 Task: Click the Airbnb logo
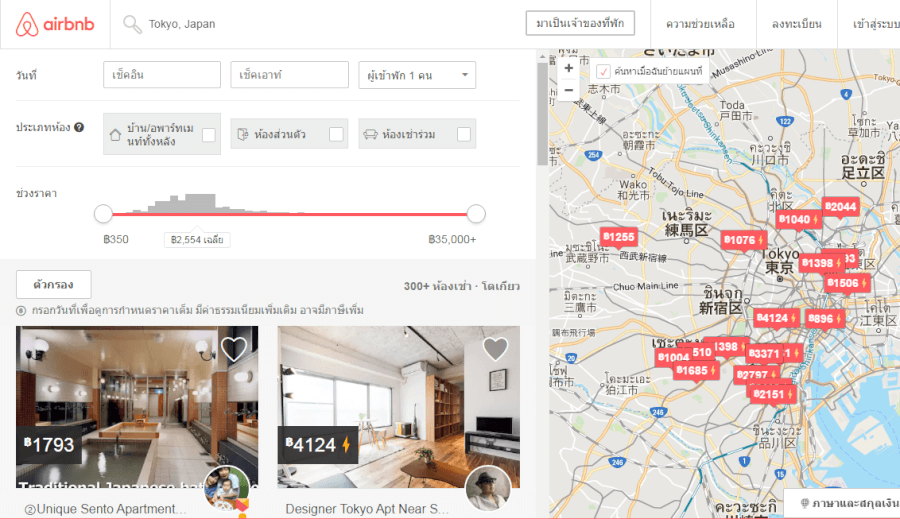pyautogui.click(x=56, y=24)
